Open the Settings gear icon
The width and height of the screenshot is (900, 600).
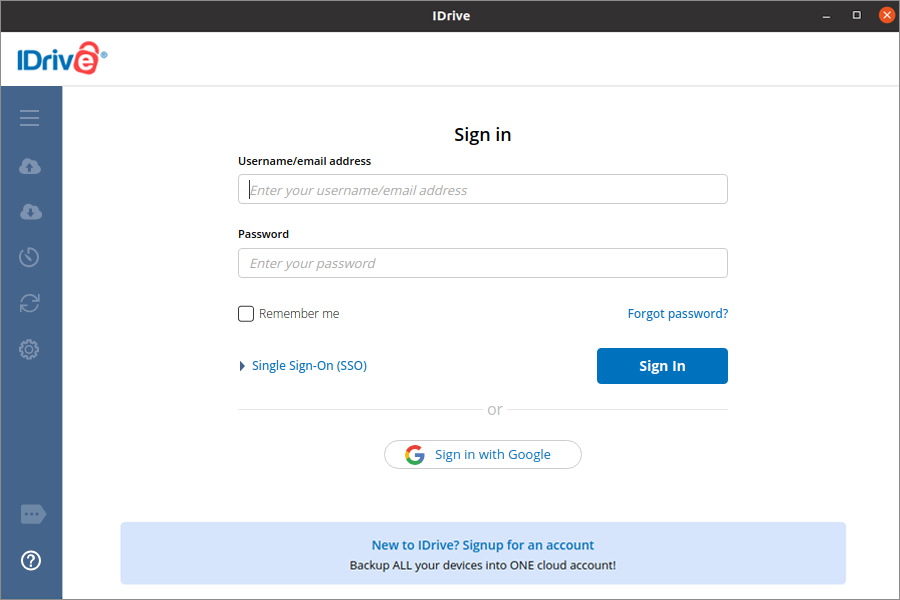point(30,350)
